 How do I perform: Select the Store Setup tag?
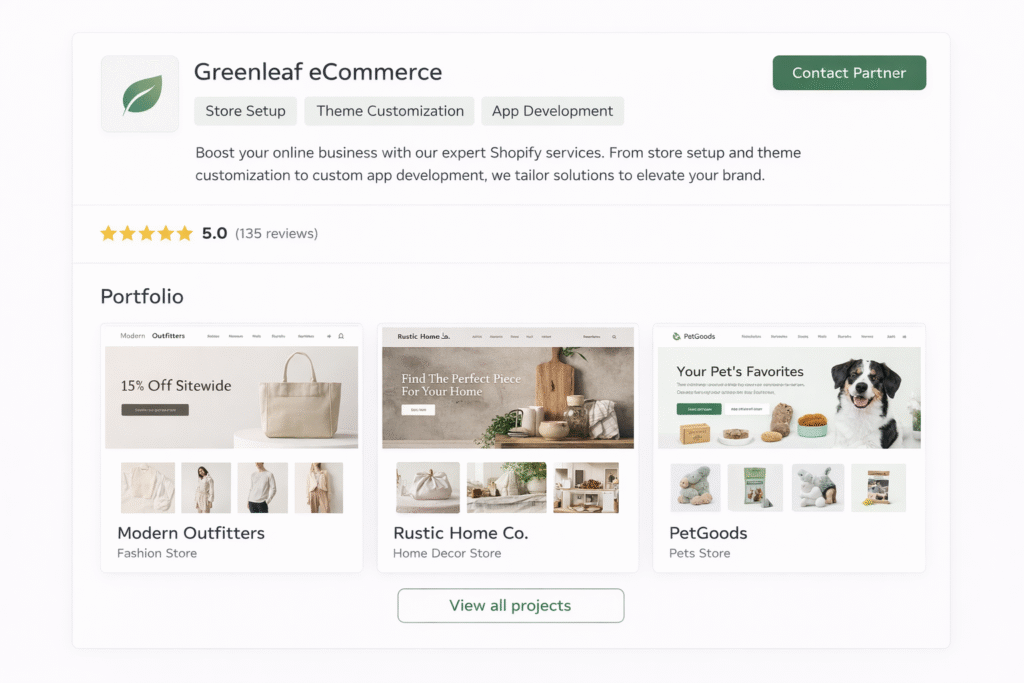click(246, 111)
